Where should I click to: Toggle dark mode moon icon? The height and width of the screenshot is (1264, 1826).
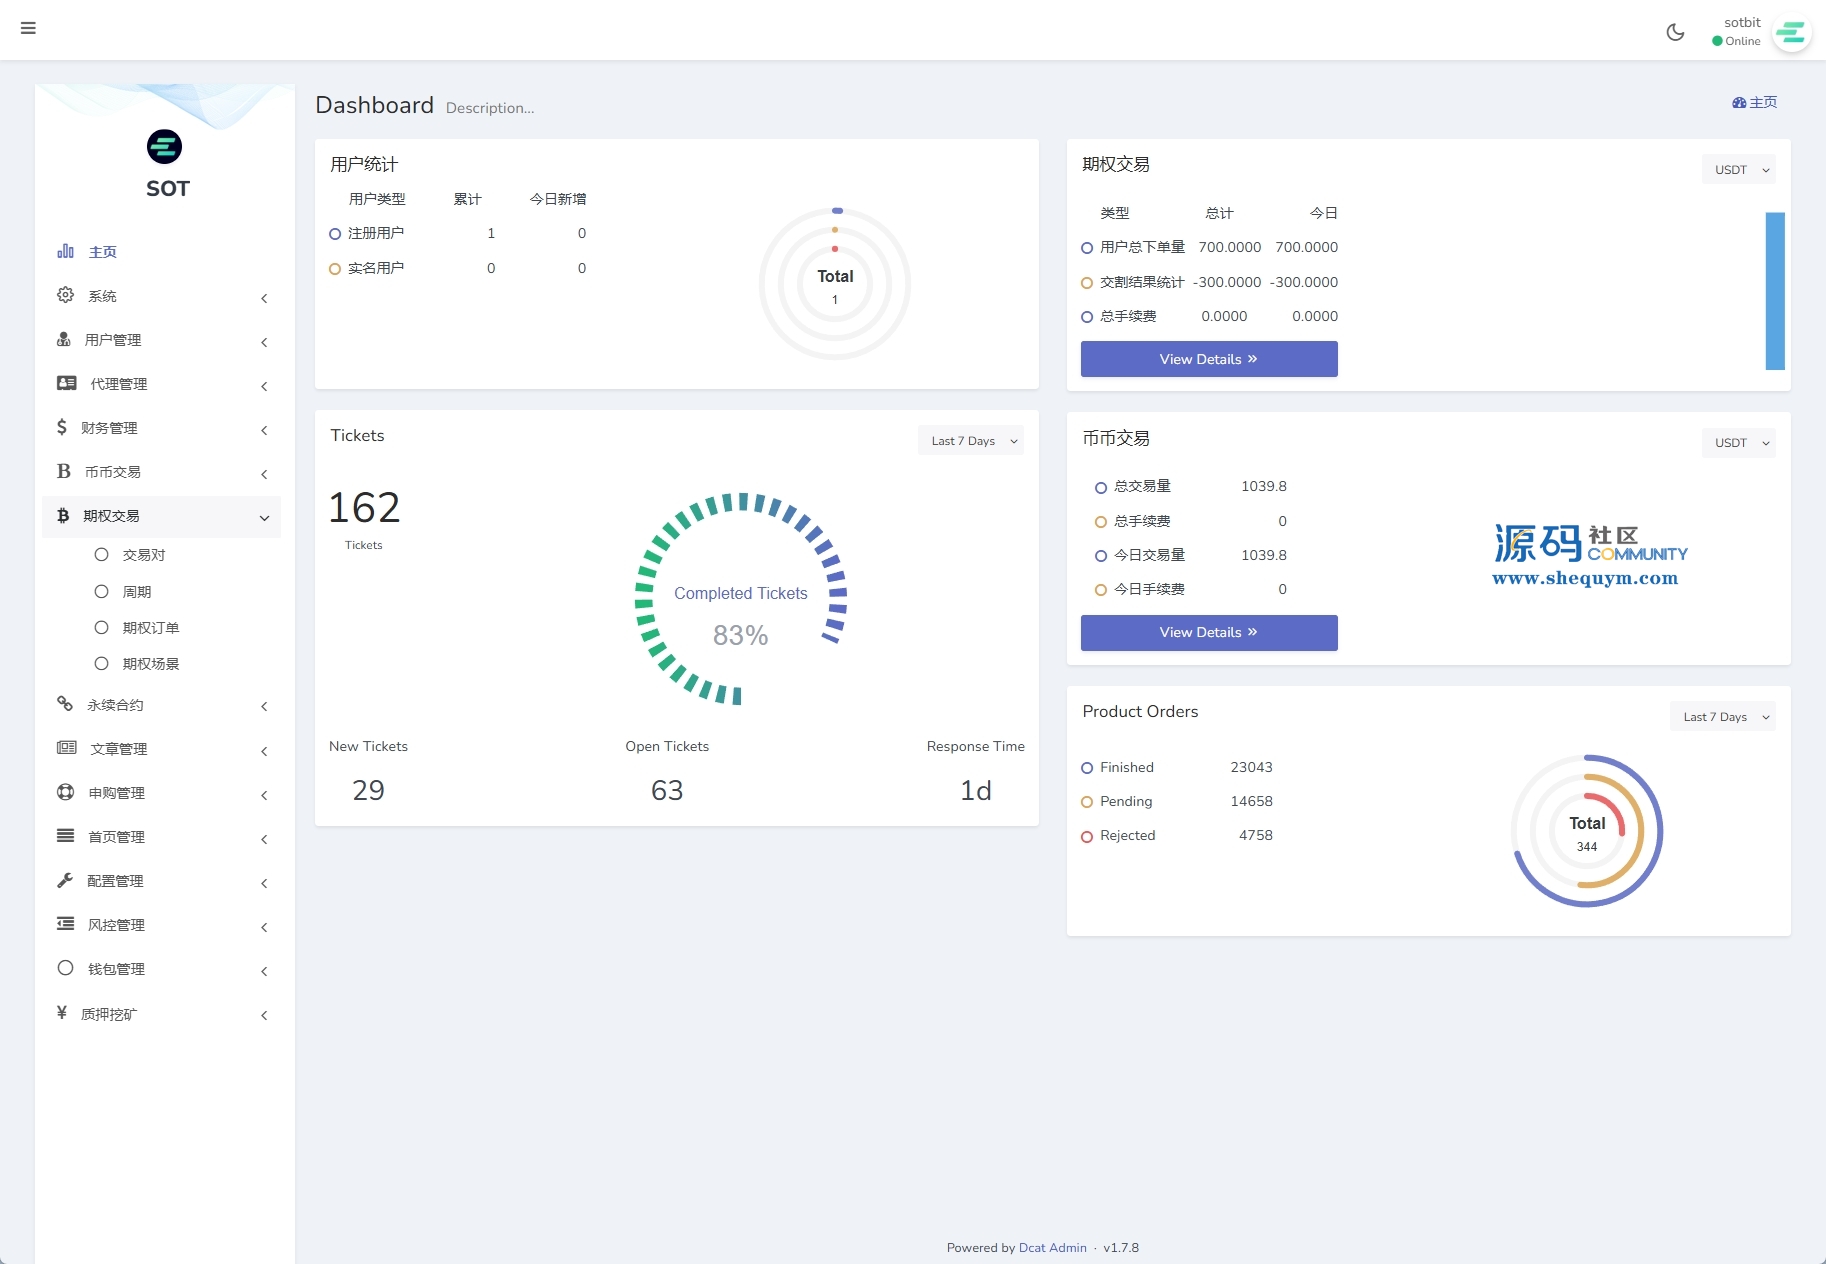click(x=1675, y=32)
